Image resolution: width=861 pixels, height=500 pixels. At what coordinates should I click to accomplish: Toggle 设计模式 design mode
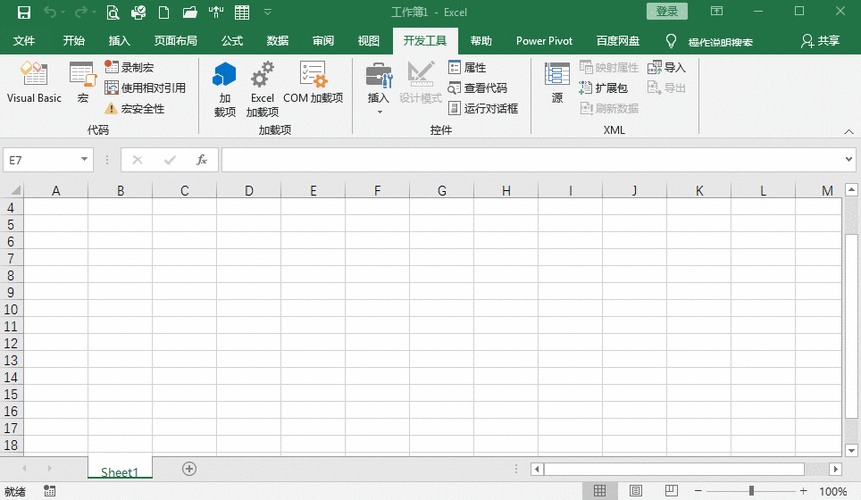421,82
